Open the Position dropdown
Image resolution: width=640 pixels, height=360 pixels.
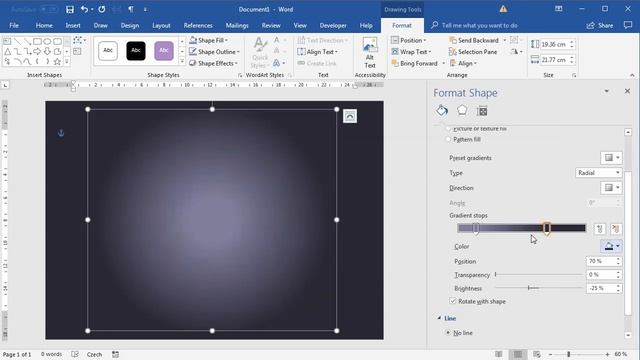(x=409, y=40)
